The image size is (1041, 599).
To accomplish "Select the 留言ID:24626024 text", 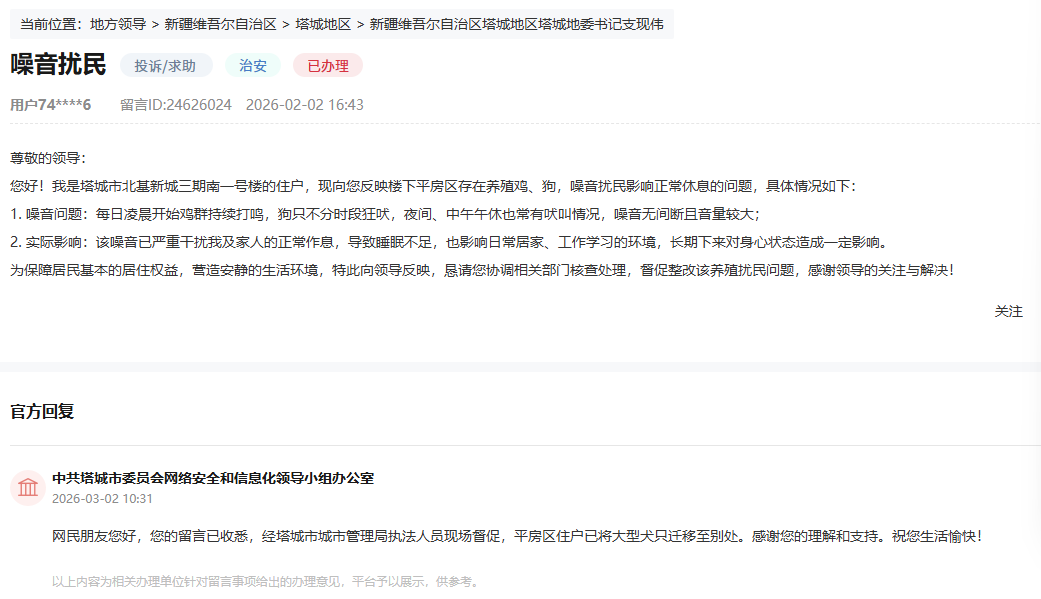I will pyautogui.click(x=176, y=105).
